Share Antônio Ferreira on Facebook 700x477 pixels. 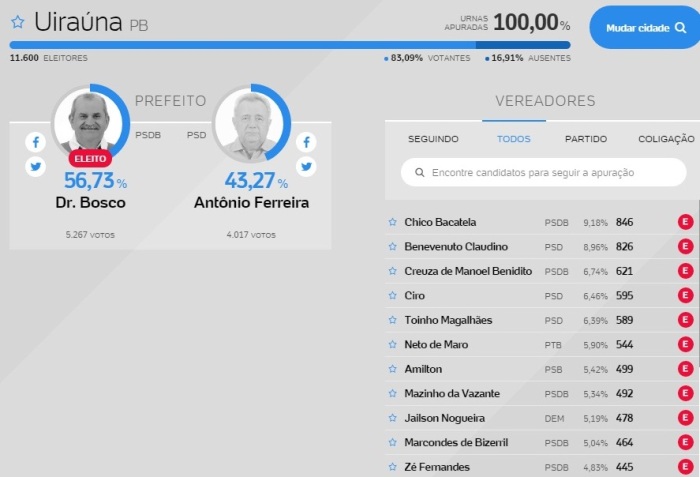pyautogui.click(x=306, y=142)
